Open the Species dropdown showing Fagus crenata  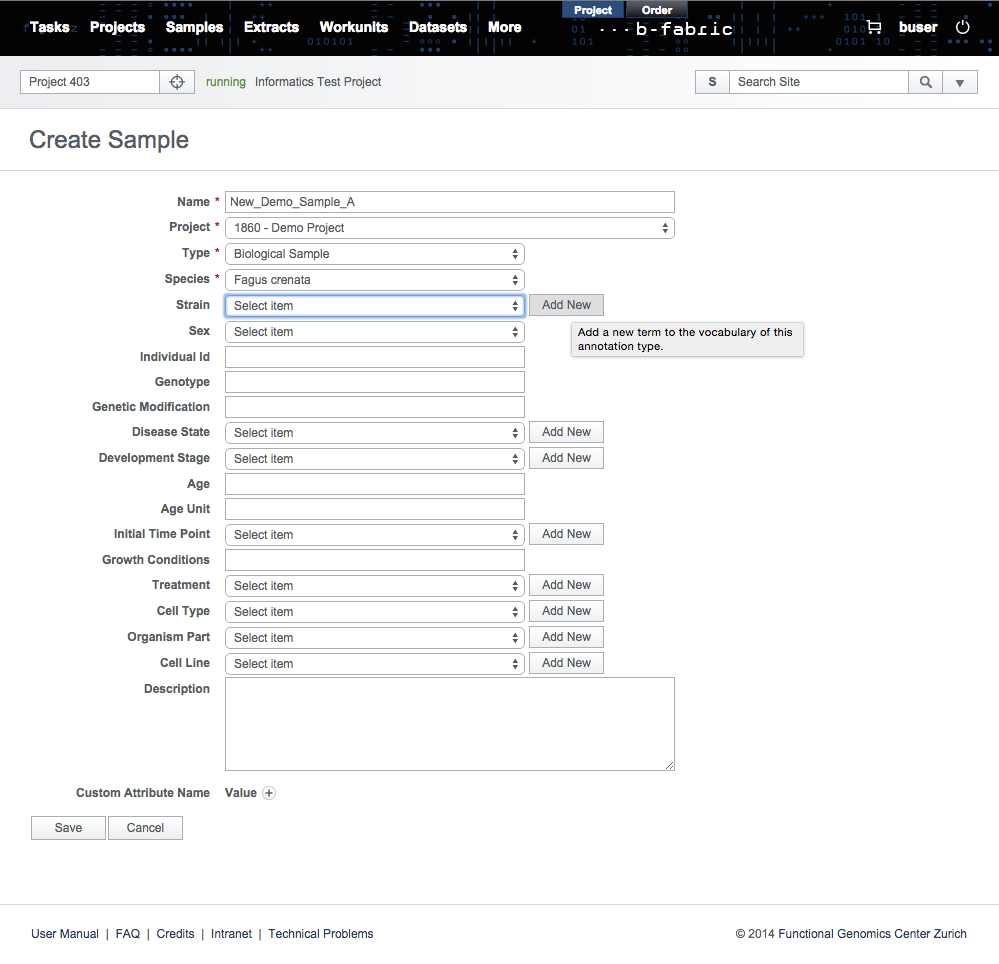pyautogui.click(x=375, y=280)
